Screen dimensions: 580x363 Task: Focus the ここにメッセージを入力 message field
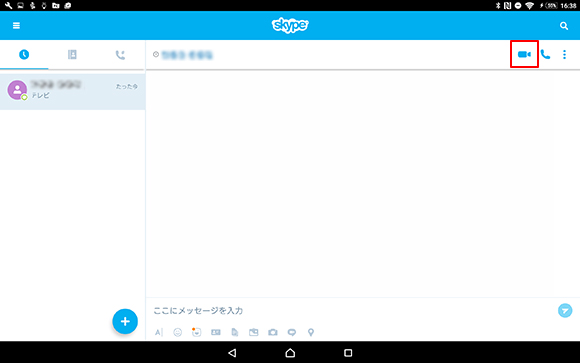(x=351, y=310)
